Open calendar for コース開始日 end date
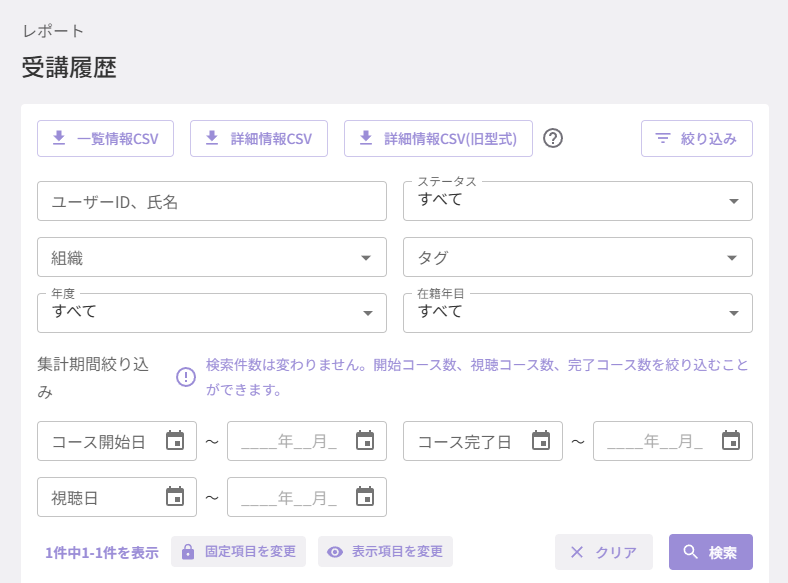Image resolution: width=788 pixels, height=583 pixels. (x=365, y=440)
